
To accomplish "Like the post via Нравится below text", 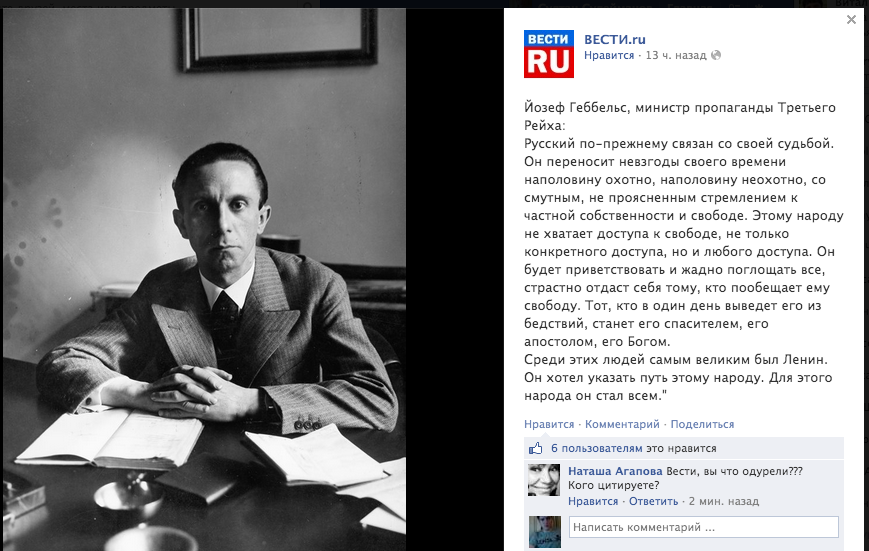I will click(549, 424).
